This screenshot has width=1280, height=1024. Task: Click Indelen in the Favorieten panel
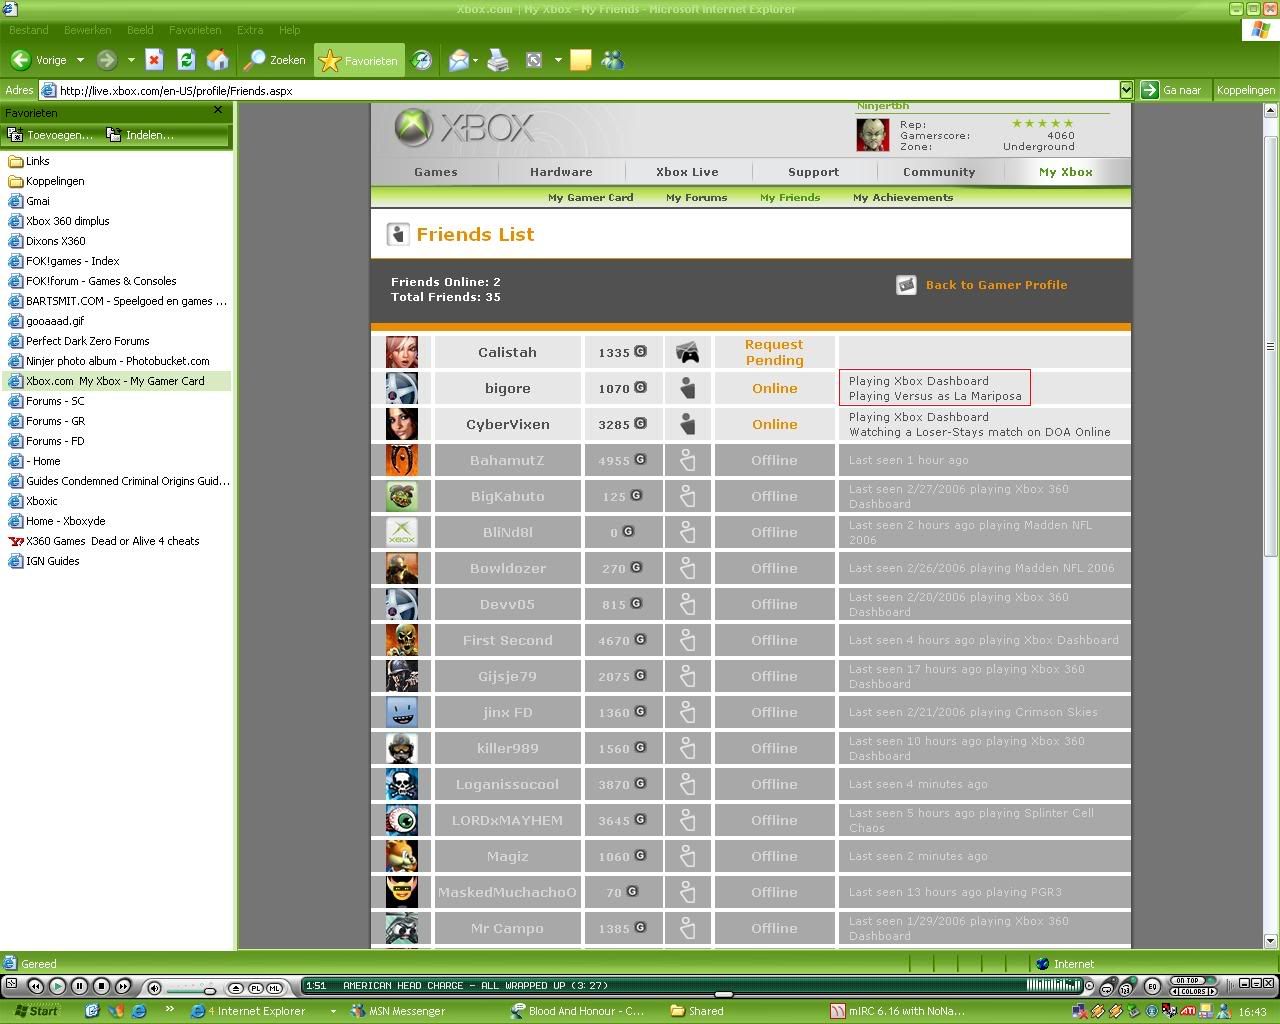[140, 135]
